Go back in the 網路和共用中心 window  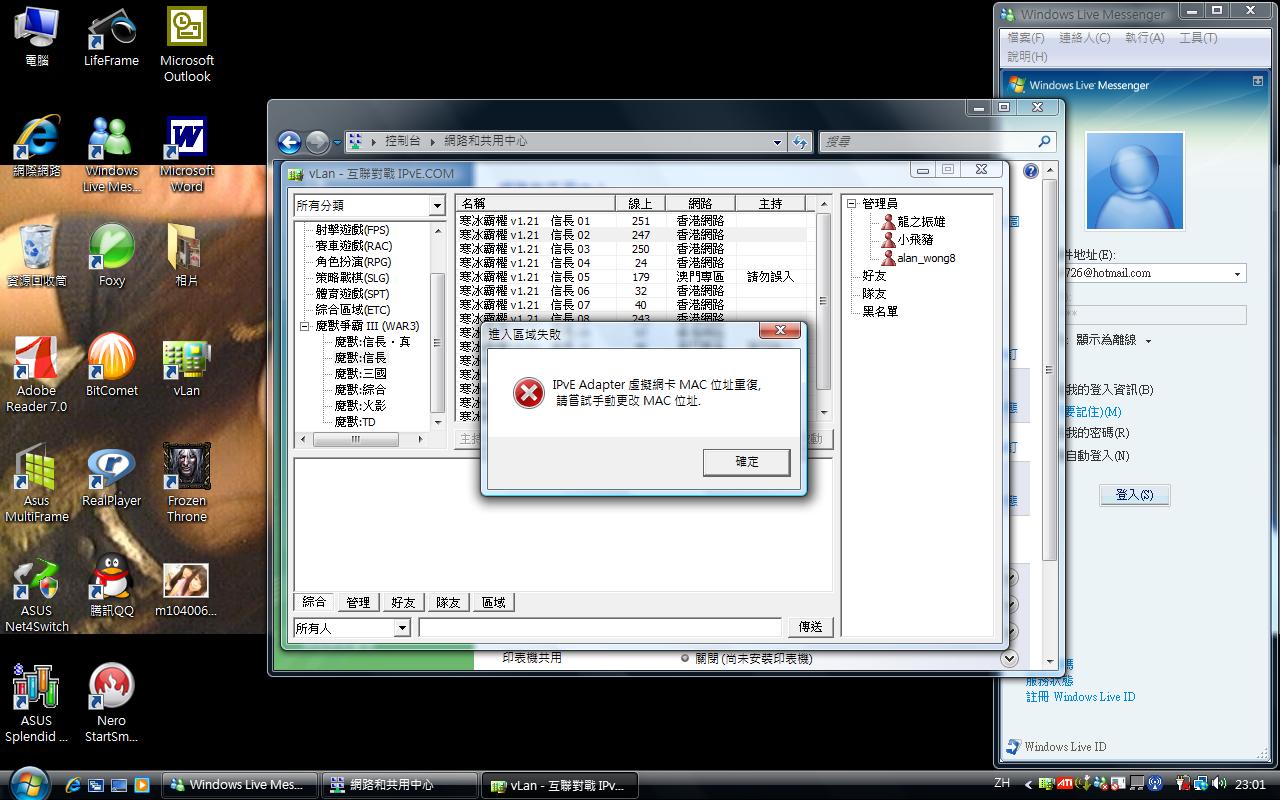(x=289, y=142)
